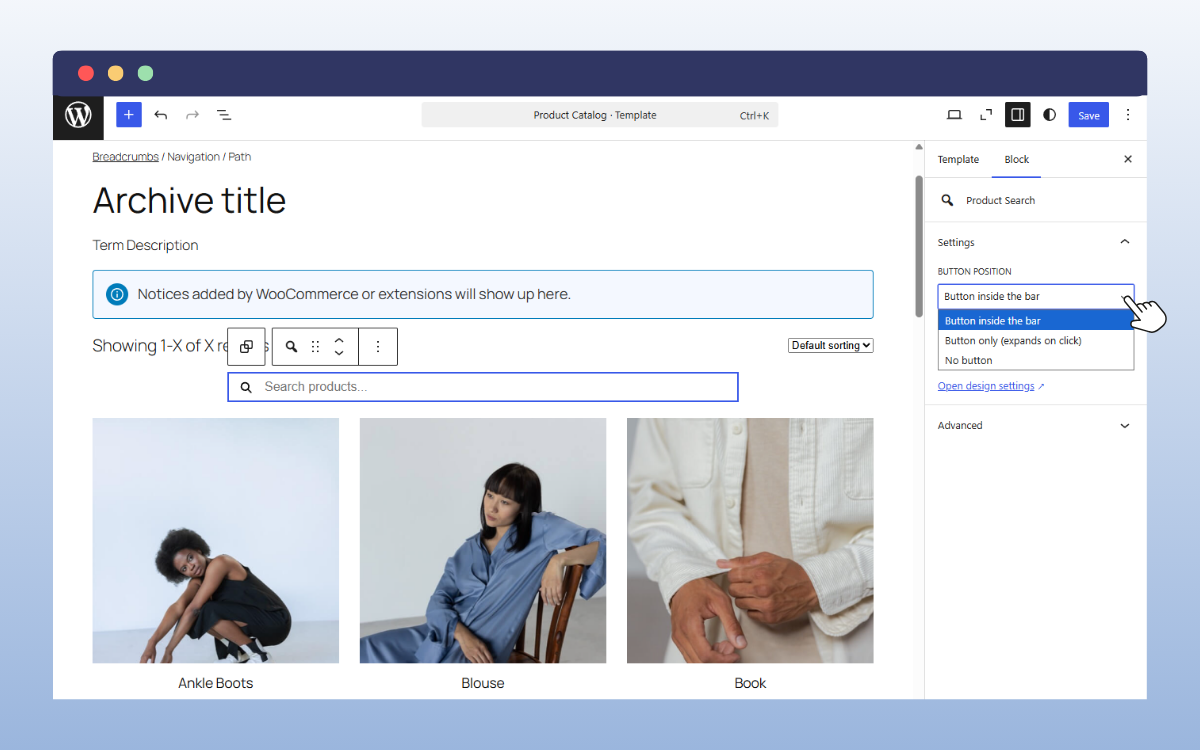Click the redo arrow icon
Screen dimensions: 1200x750
(192, 115)
